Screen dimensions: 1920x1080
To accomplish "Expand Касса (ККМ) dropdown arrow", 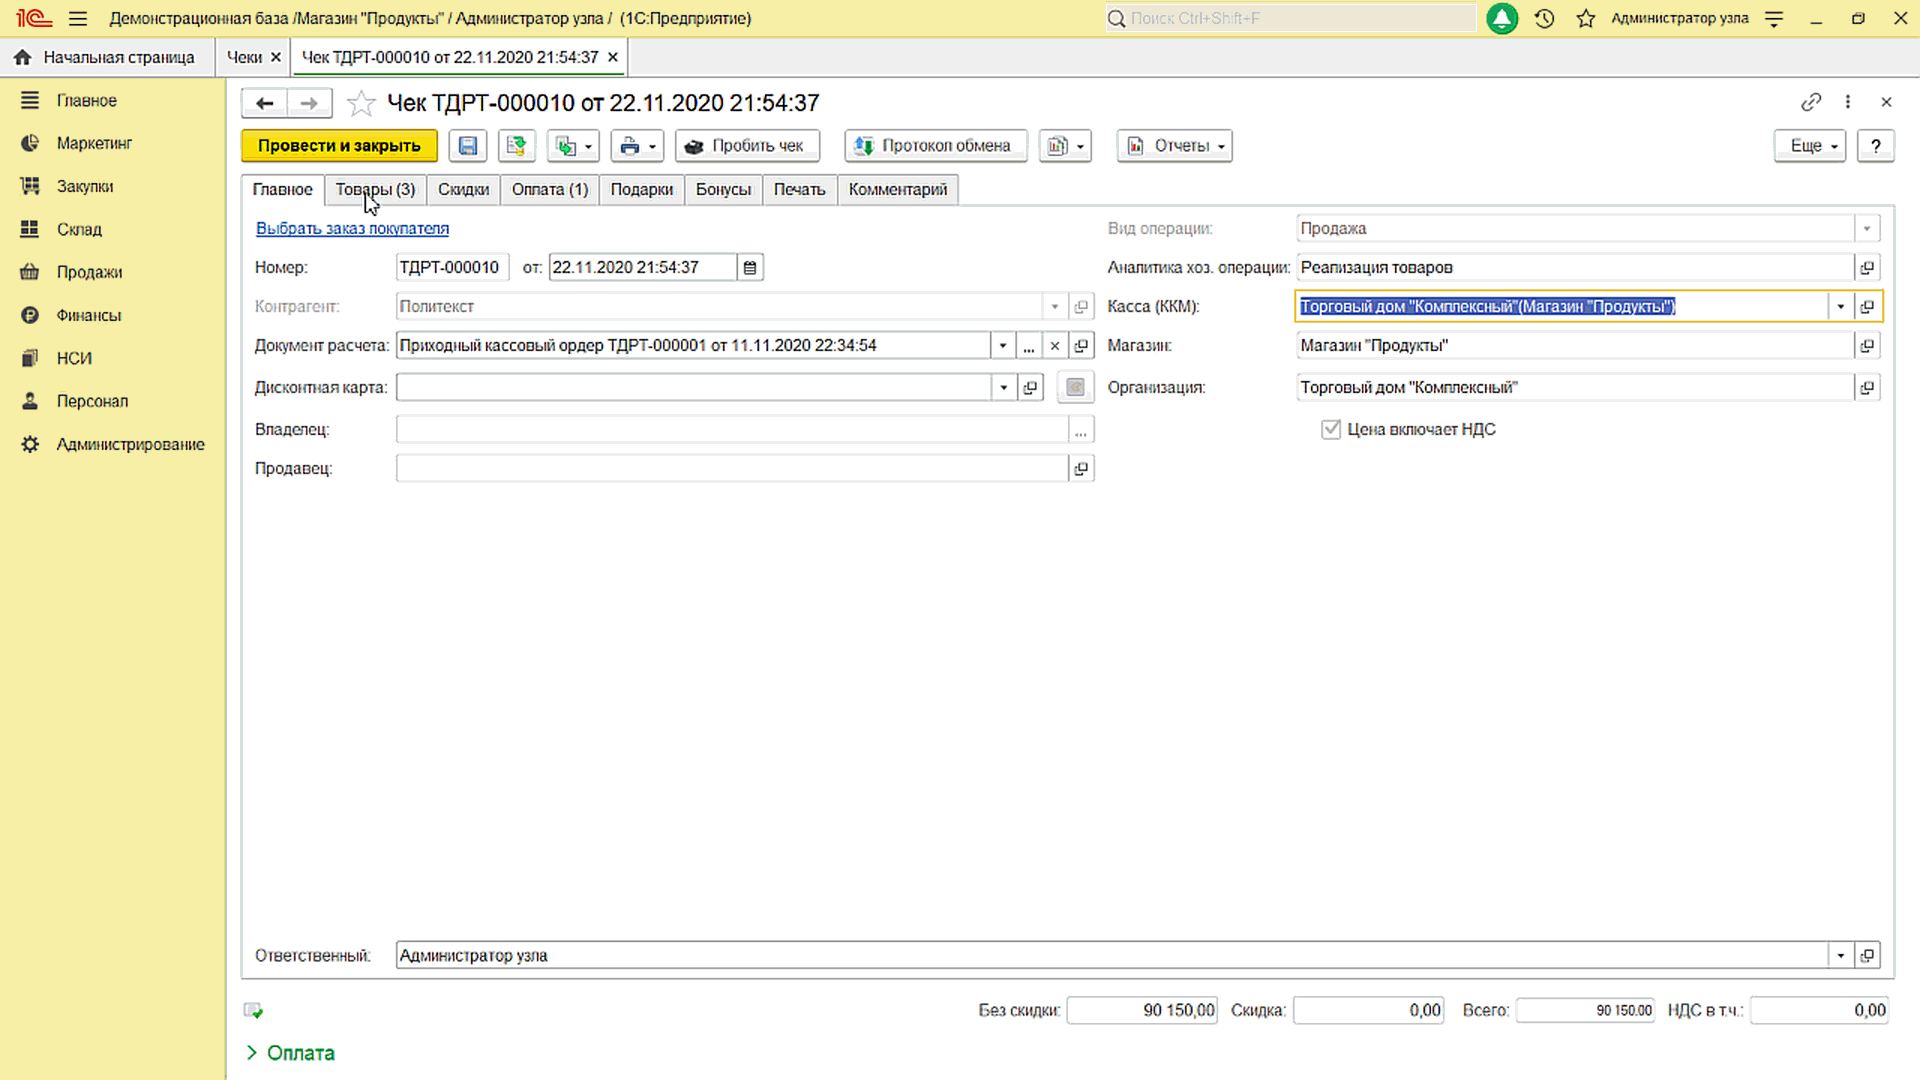I will coord(1840,307).
